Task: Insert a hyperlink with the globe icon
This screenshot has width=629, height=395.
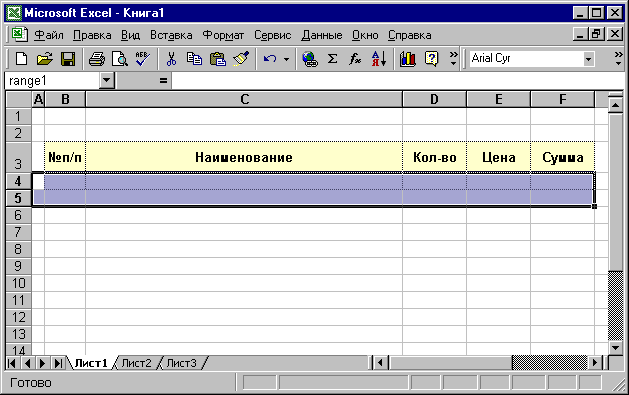Action: coord(309,59)
